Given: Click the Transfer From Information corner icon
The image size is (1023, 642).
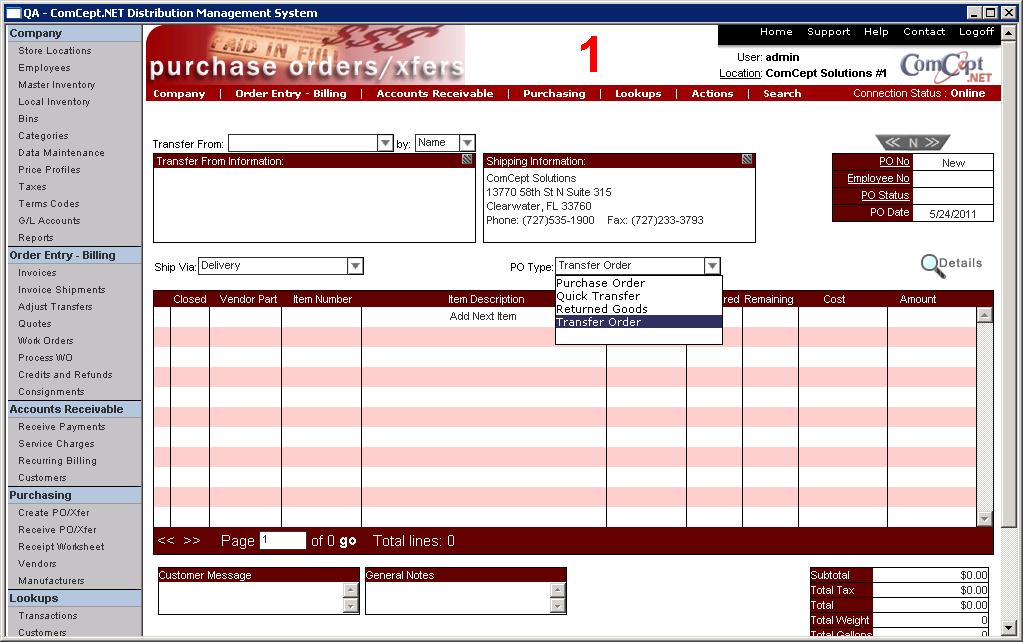Looking at the screenshot, I should [x=467, y=160].
